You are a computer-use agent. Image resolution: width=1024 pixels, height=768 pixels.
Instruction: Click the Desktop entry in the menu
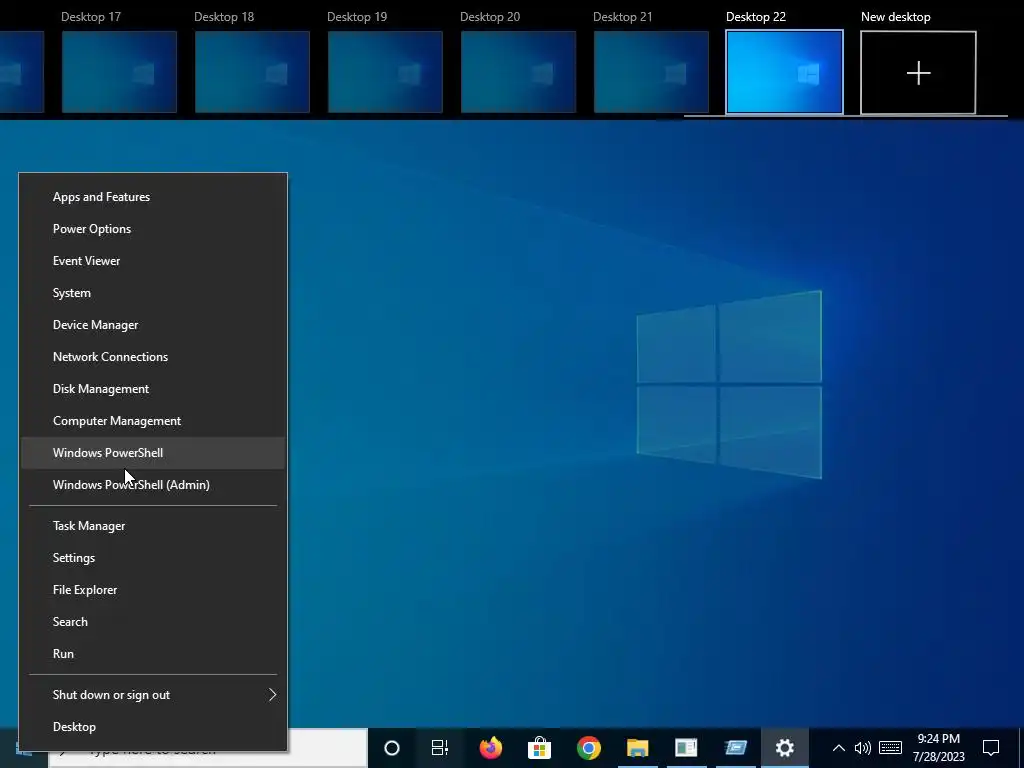[x=153, y=727]
